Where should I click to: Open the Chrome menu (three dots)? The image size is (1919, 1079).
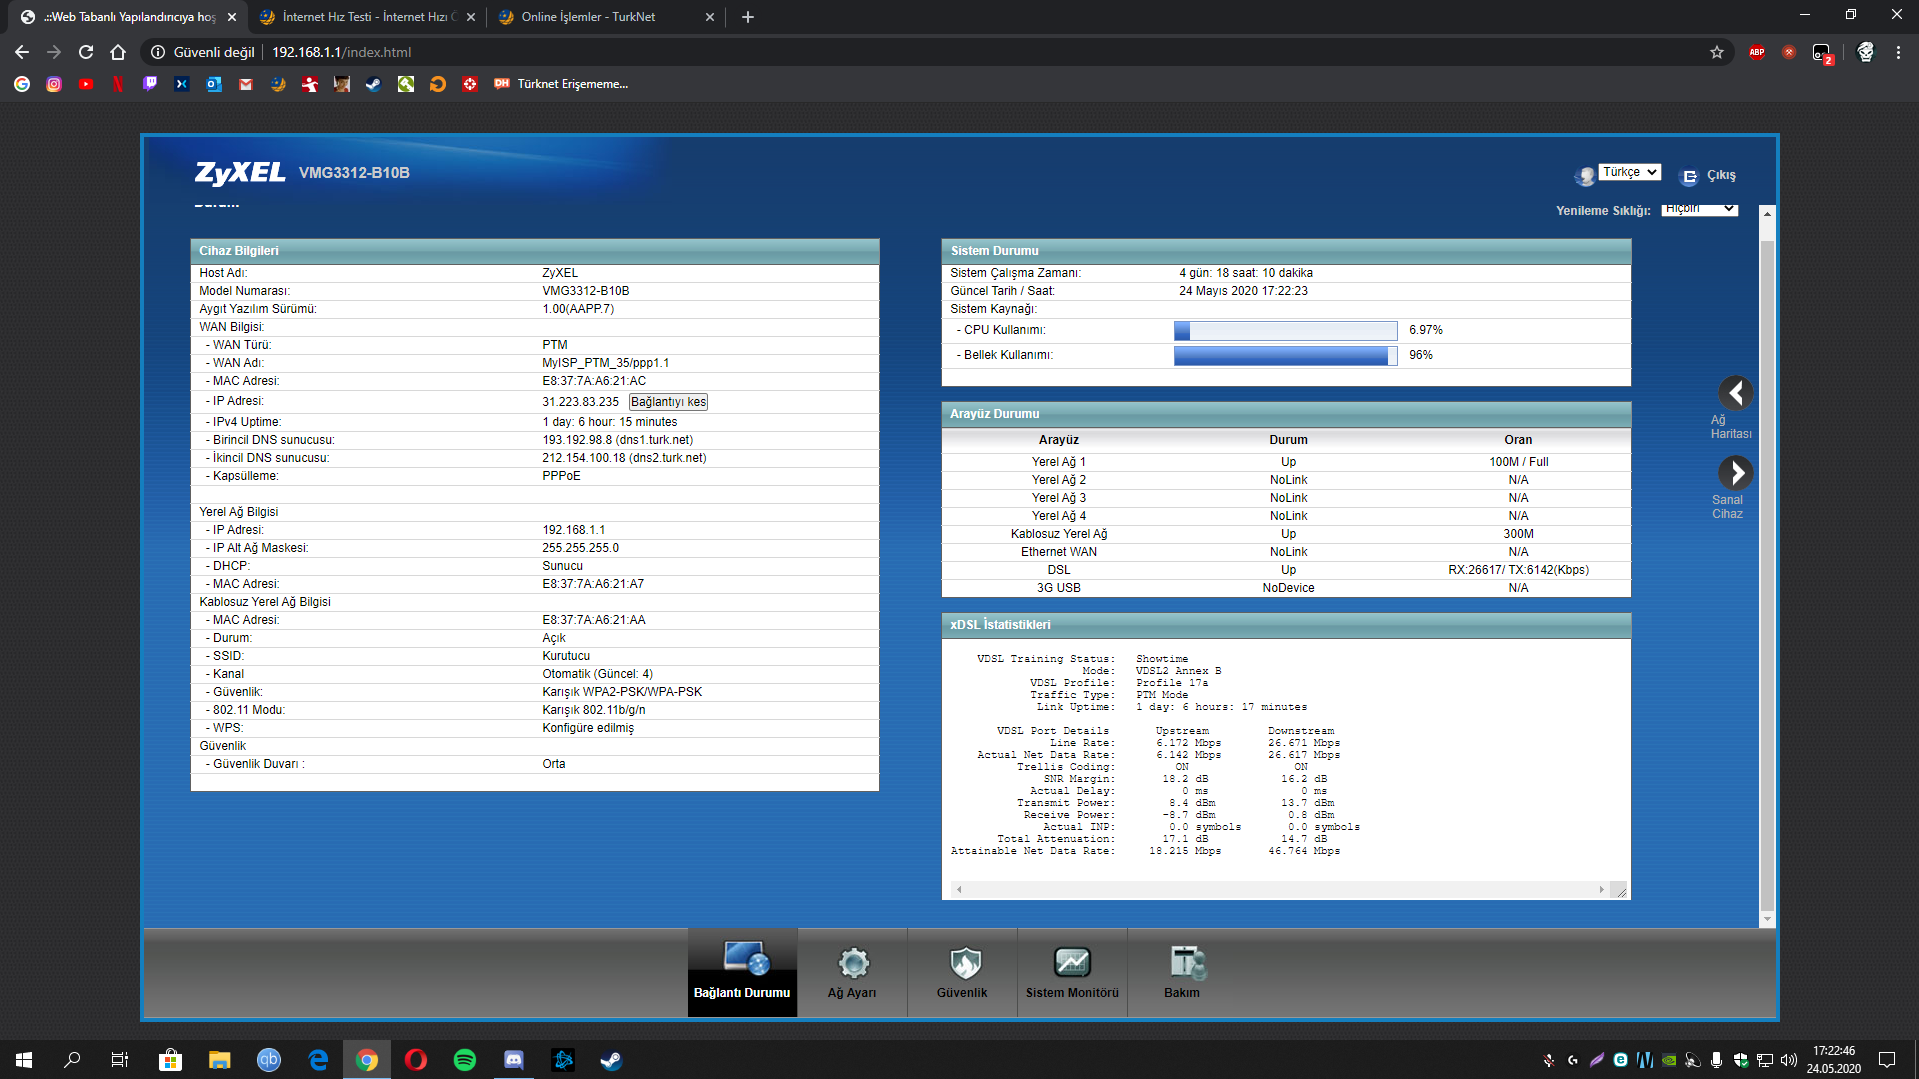click(1898, 52)
